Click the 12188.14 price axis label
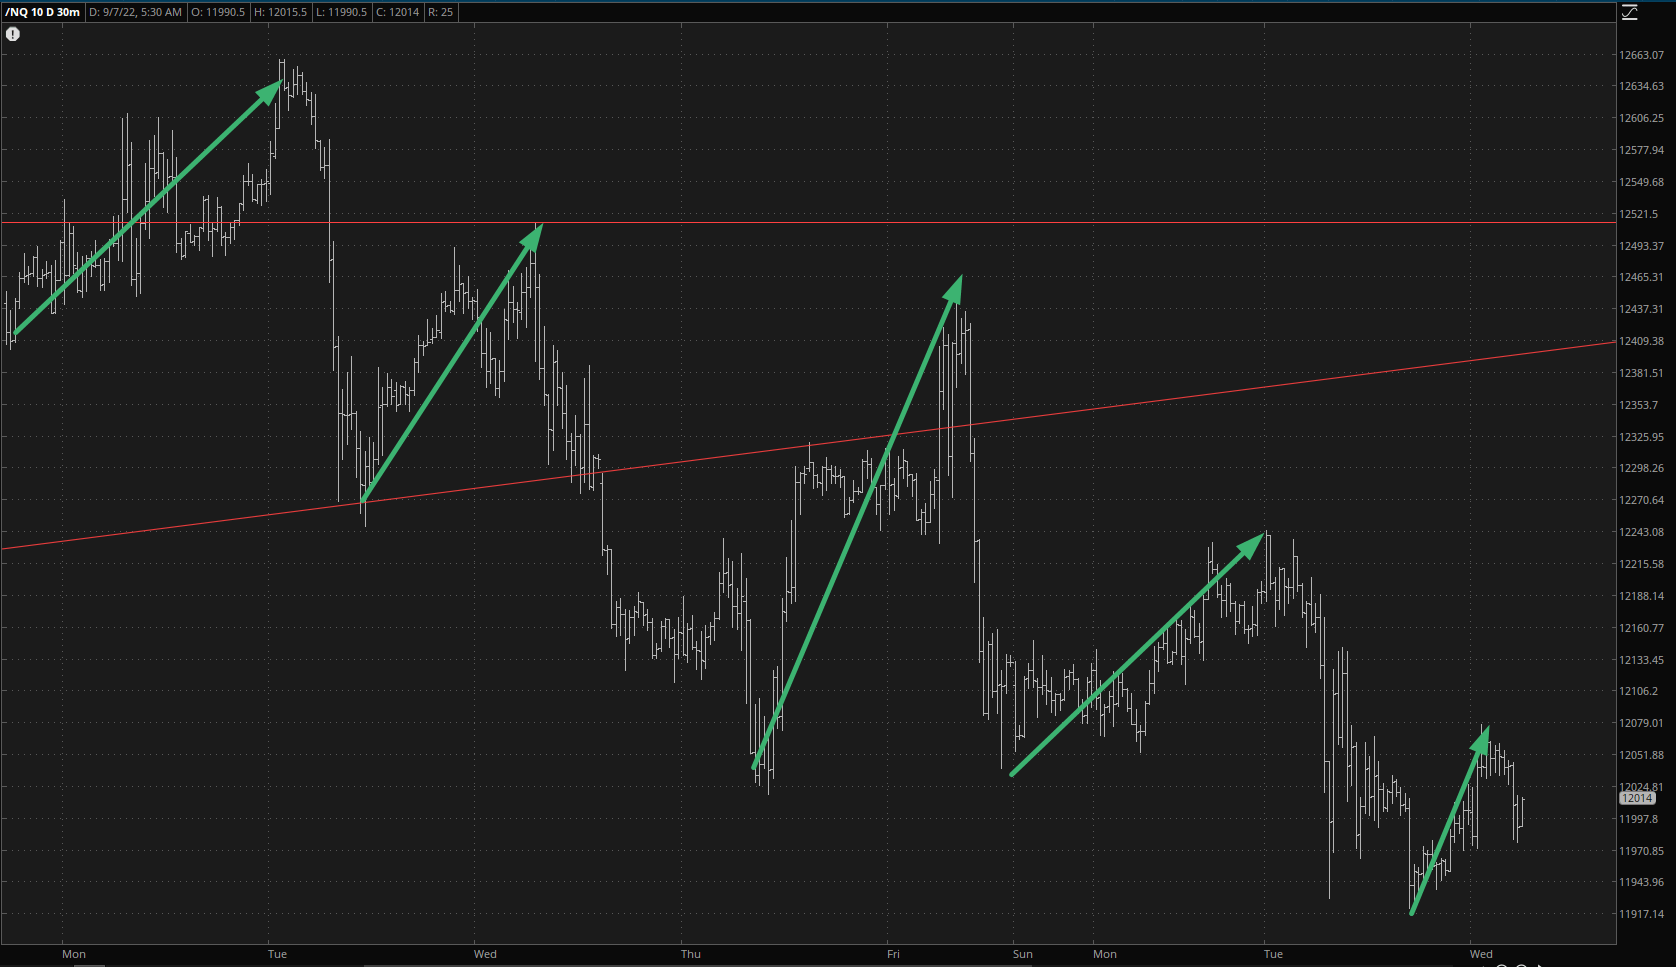This screenshot has width=1676, height=967. 1642,596
